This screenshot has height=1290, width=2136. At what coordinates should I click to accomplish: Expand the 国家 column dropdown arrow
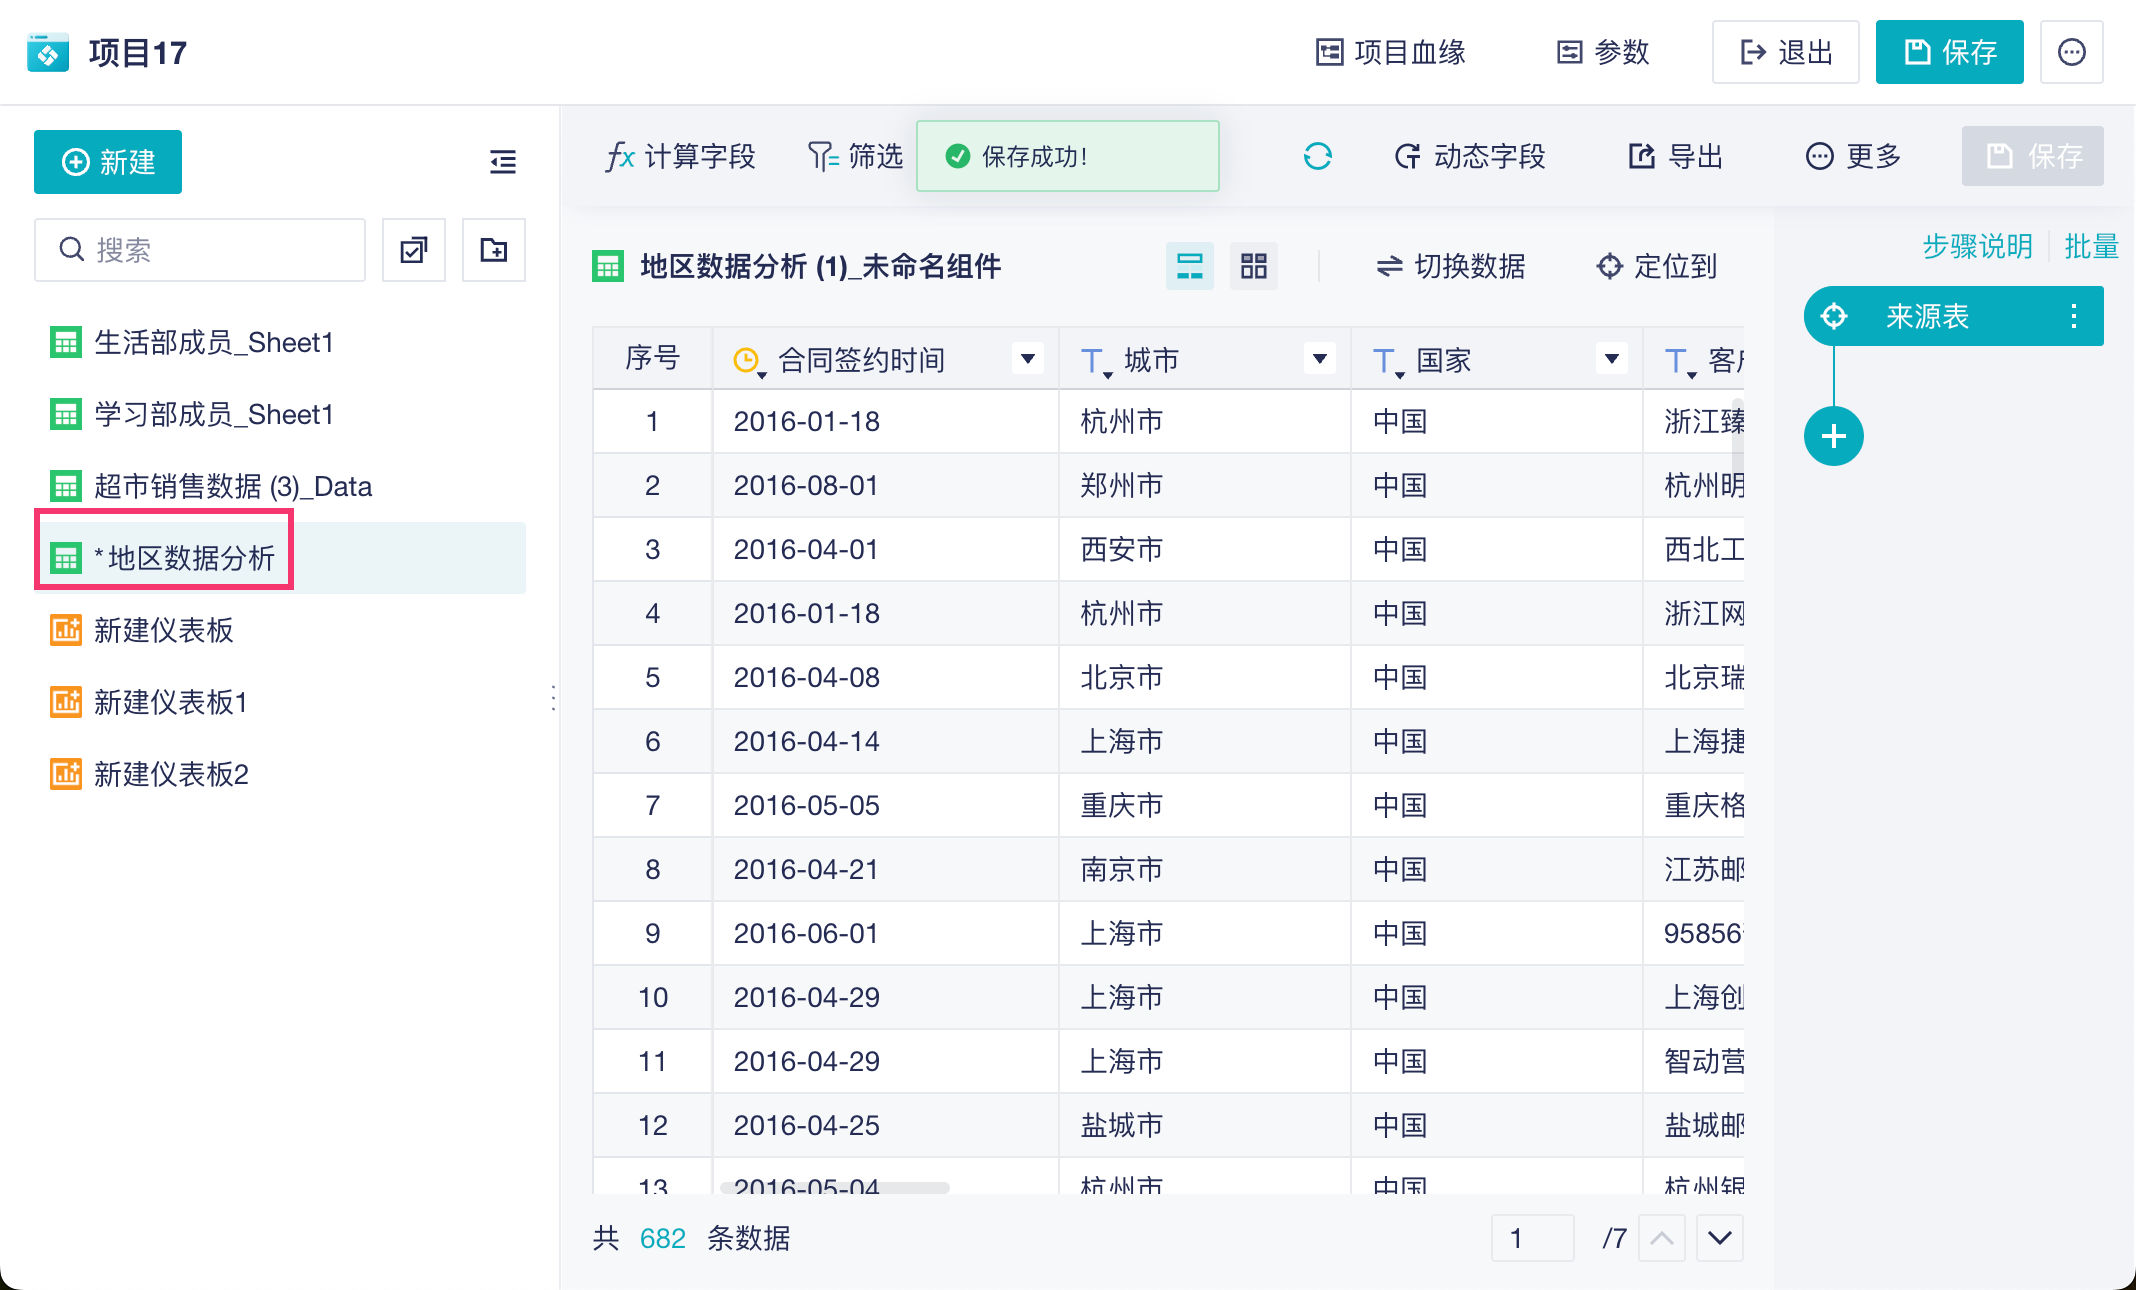[x=1611, y=359]
